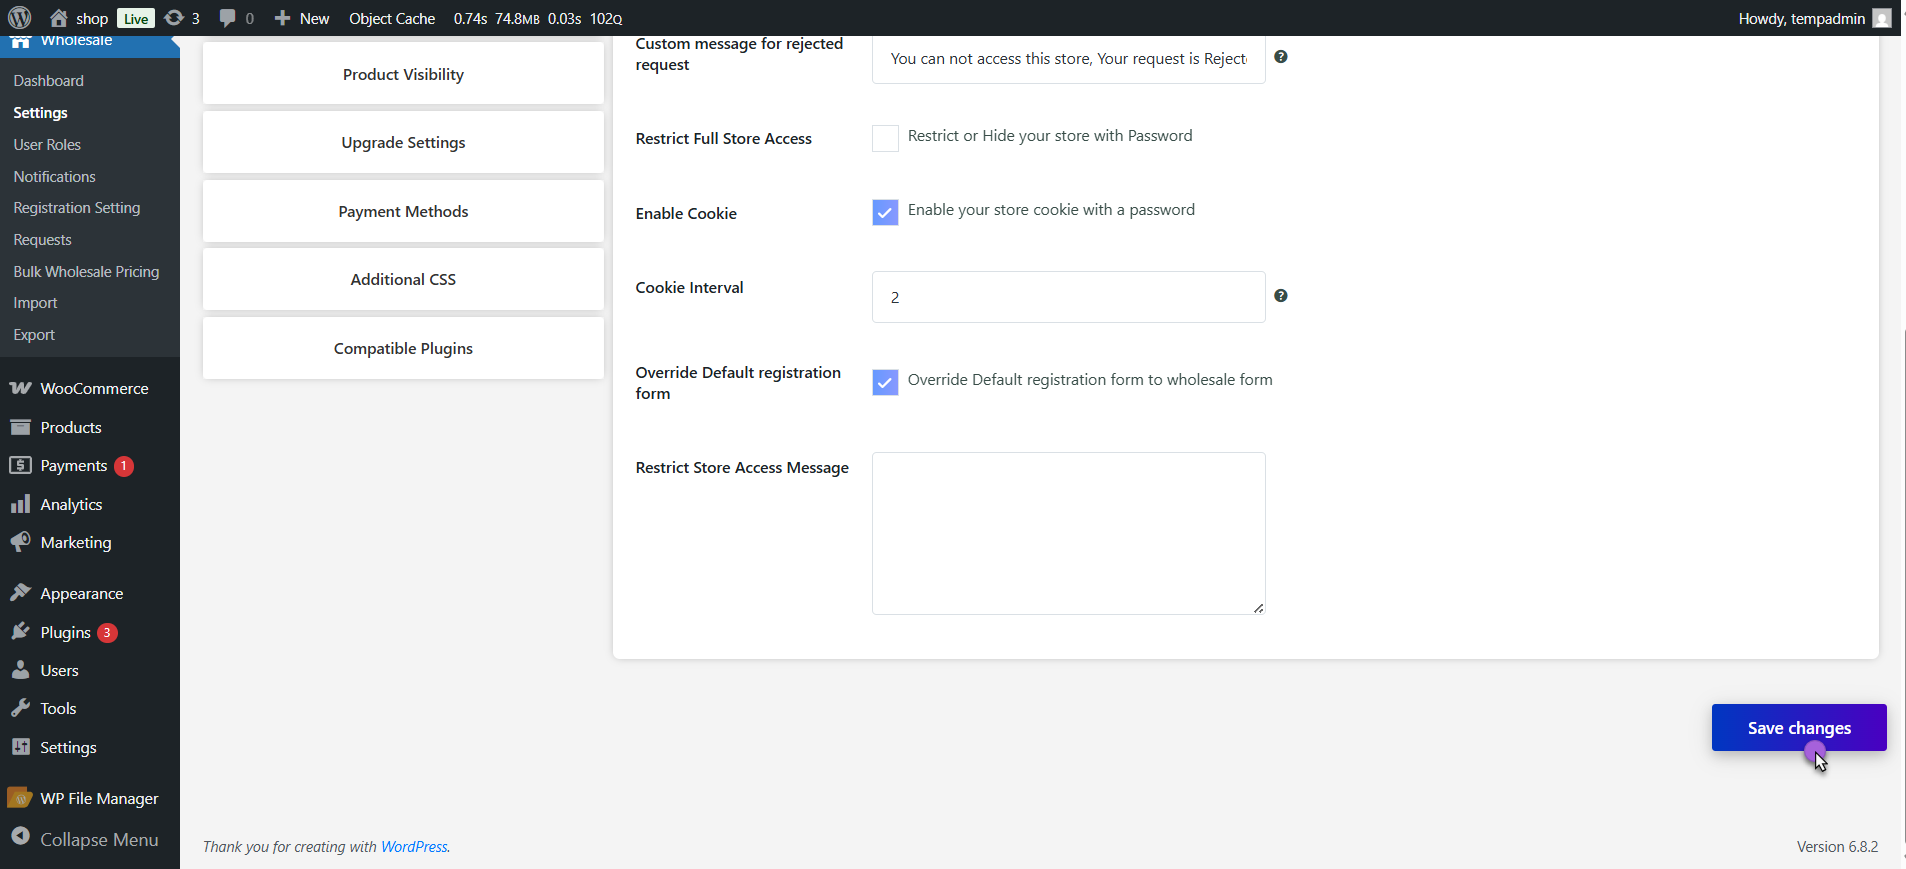
Task: Click the Products archive icon
Action: (x=20, y=427)
